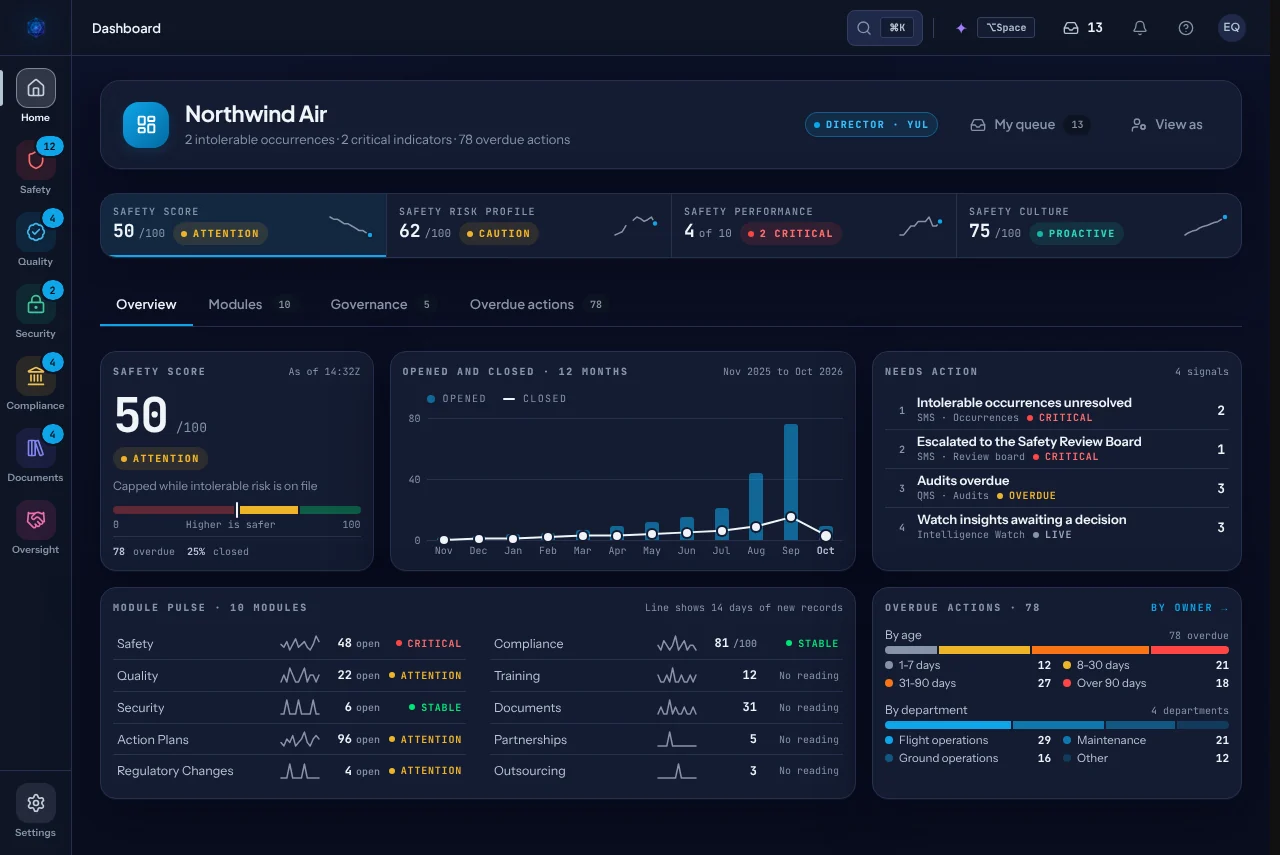Open the Partnerships module row
1280x855 pixels.
pos(666,740)
